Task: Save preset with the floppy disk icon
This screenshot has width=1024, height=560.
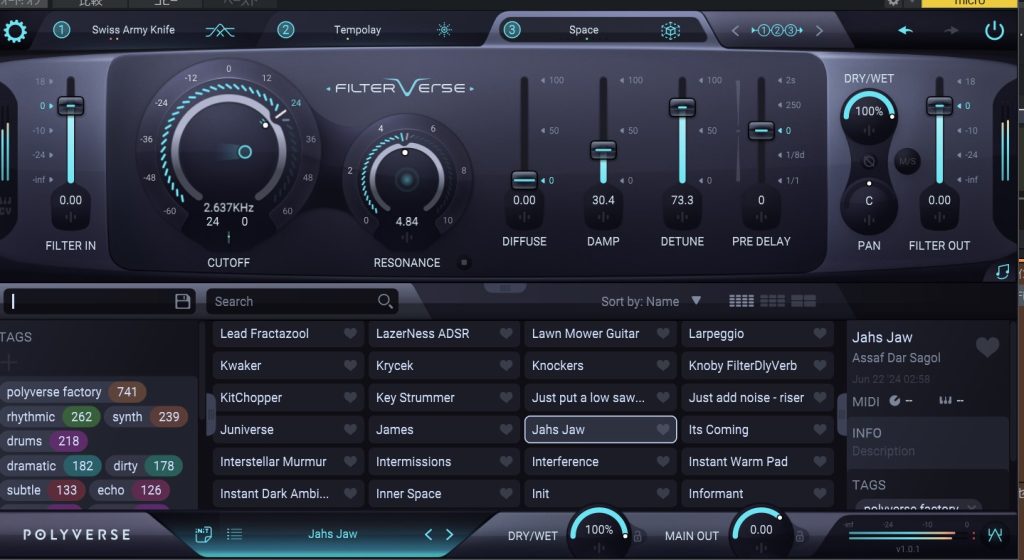Action: tap(183, 301)
